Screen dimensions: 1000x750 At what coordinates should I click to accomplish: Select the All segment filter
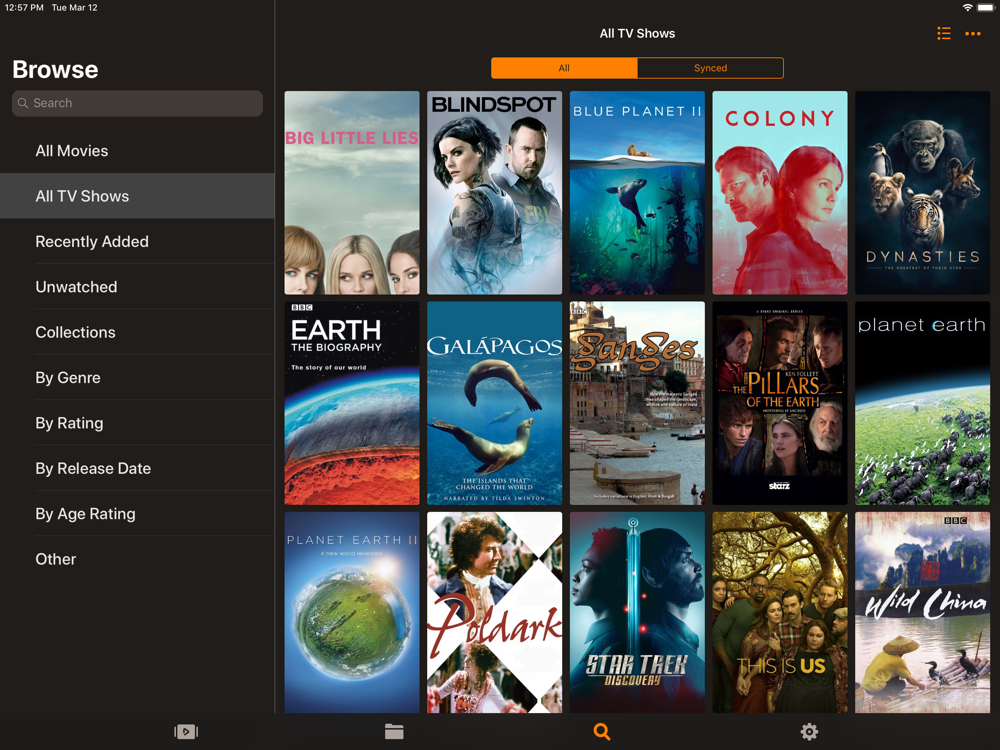pos(564,68)
